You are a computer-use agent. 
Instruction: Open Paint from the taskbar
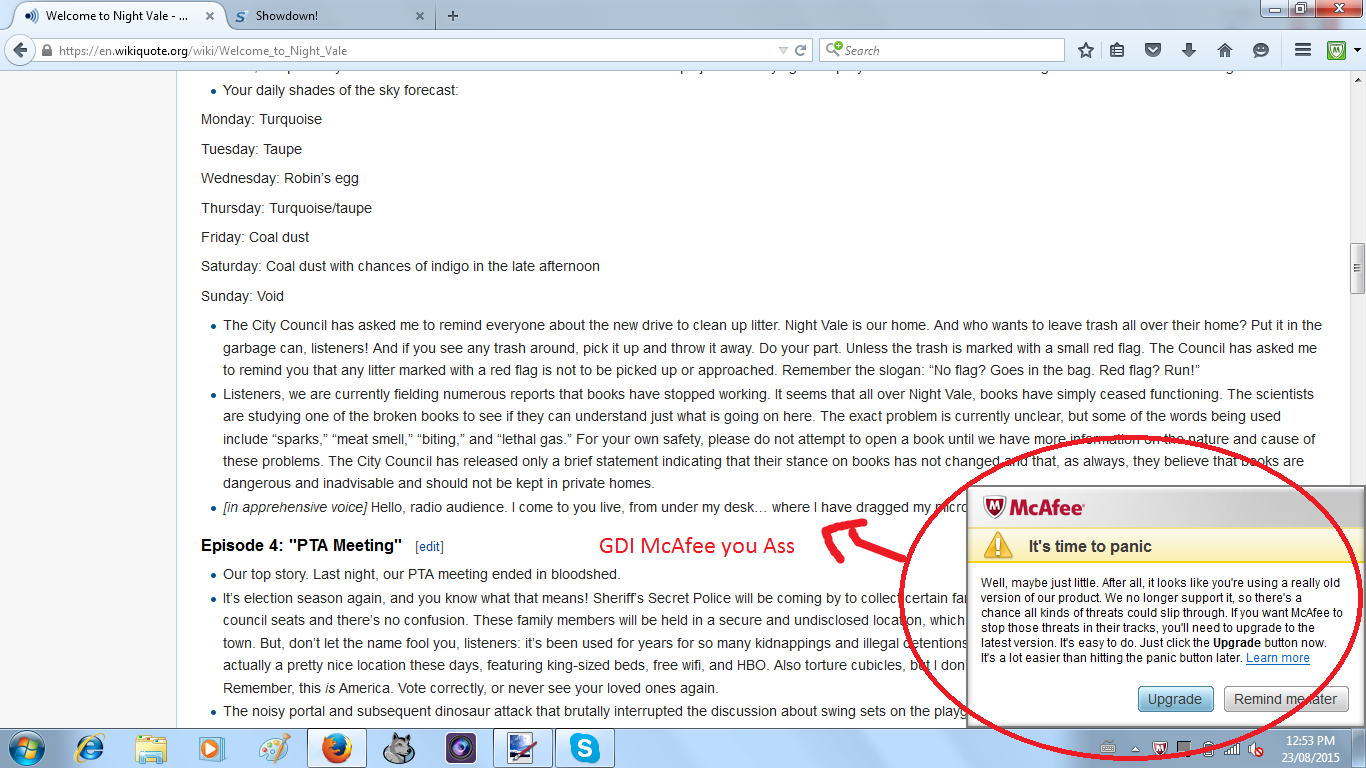coord(273,748)
